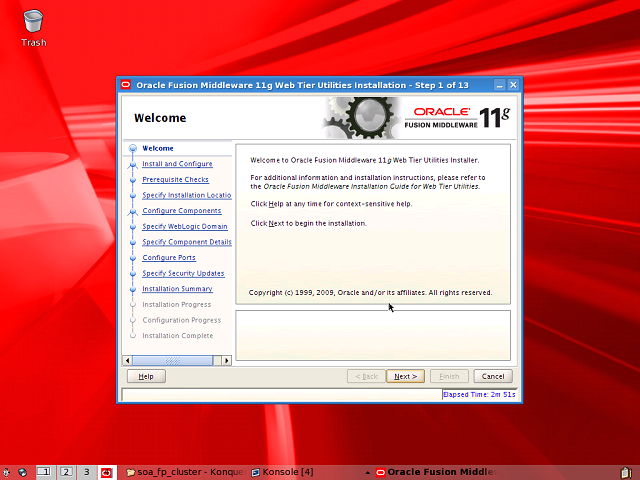Click the Oracle icon in the installer title bar
Screen dimensions: 640x480
click(126, 85)
